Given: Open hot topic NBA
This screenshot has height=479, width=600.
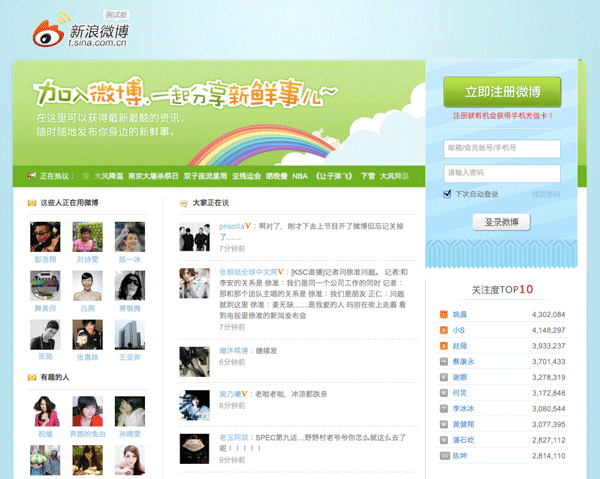Looking at the screenshot, I should point(300,176).
